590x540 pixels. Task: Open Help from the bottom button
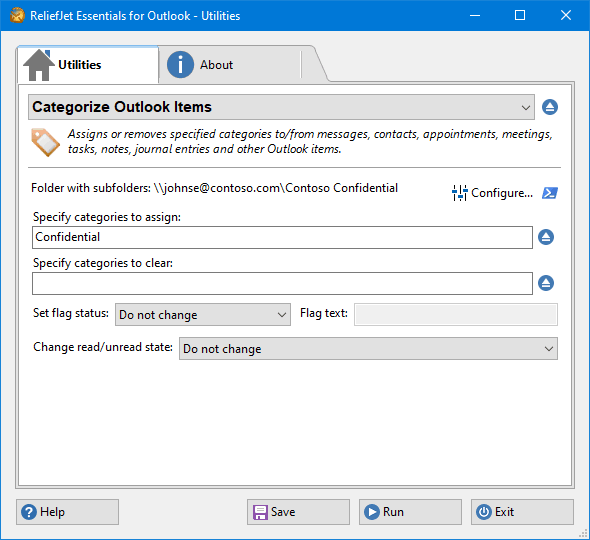coord(67,512)
